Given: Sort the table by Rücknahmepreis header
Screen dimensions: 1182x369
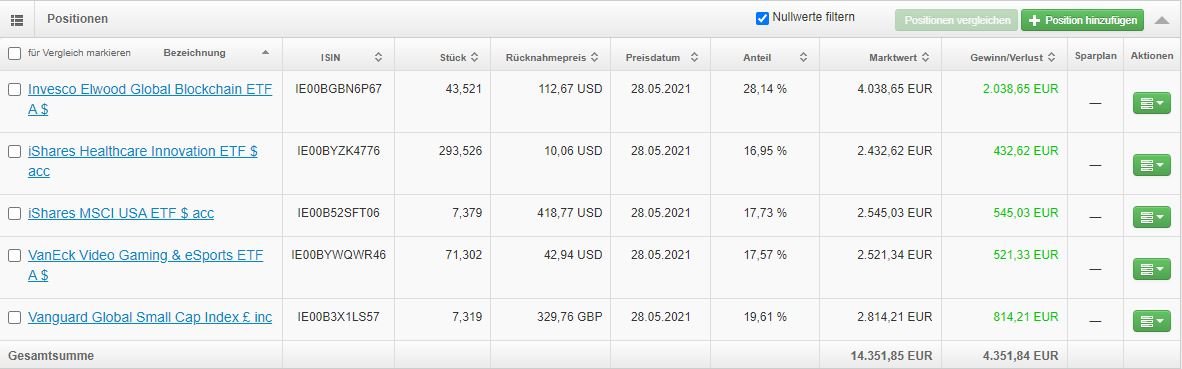Looking at the screenshot, I should click(x=552, y=57).
